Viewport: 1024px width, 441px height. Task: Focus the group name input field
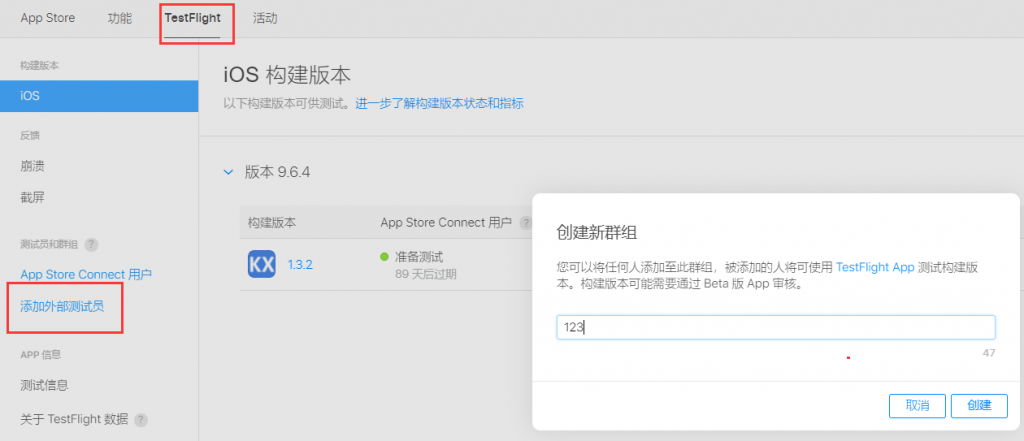pos(776,327)
